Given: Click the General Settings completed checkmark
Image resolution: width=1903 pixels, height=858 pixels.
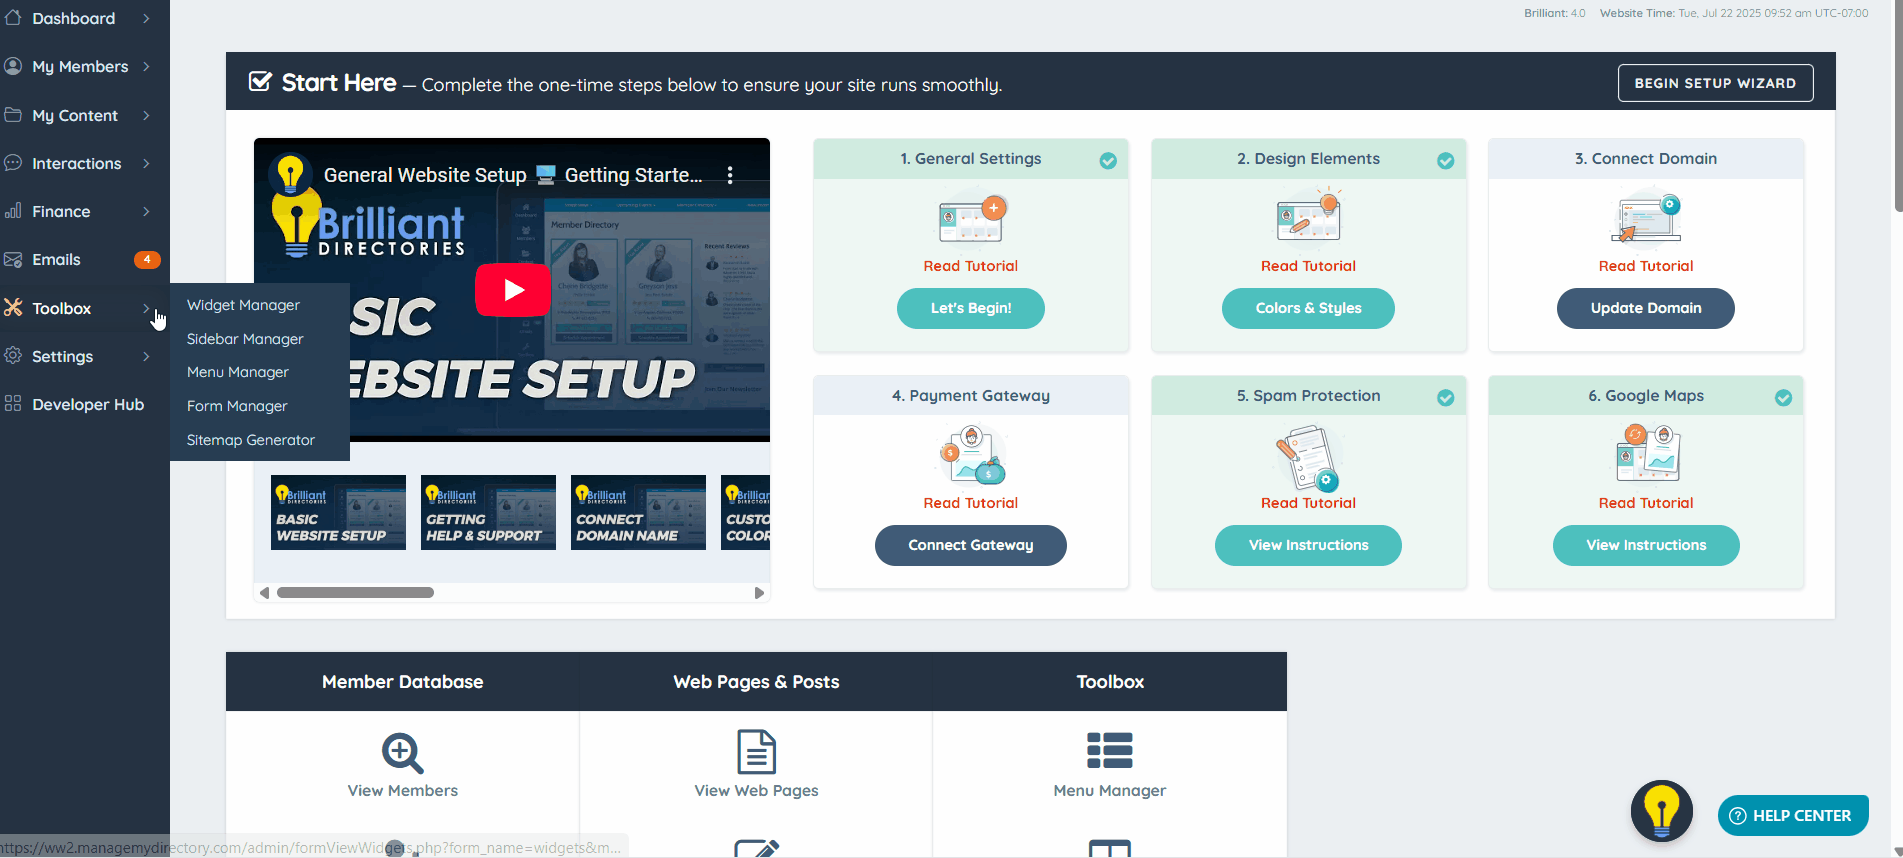Looking at the screenshot, I should 1108,160.
